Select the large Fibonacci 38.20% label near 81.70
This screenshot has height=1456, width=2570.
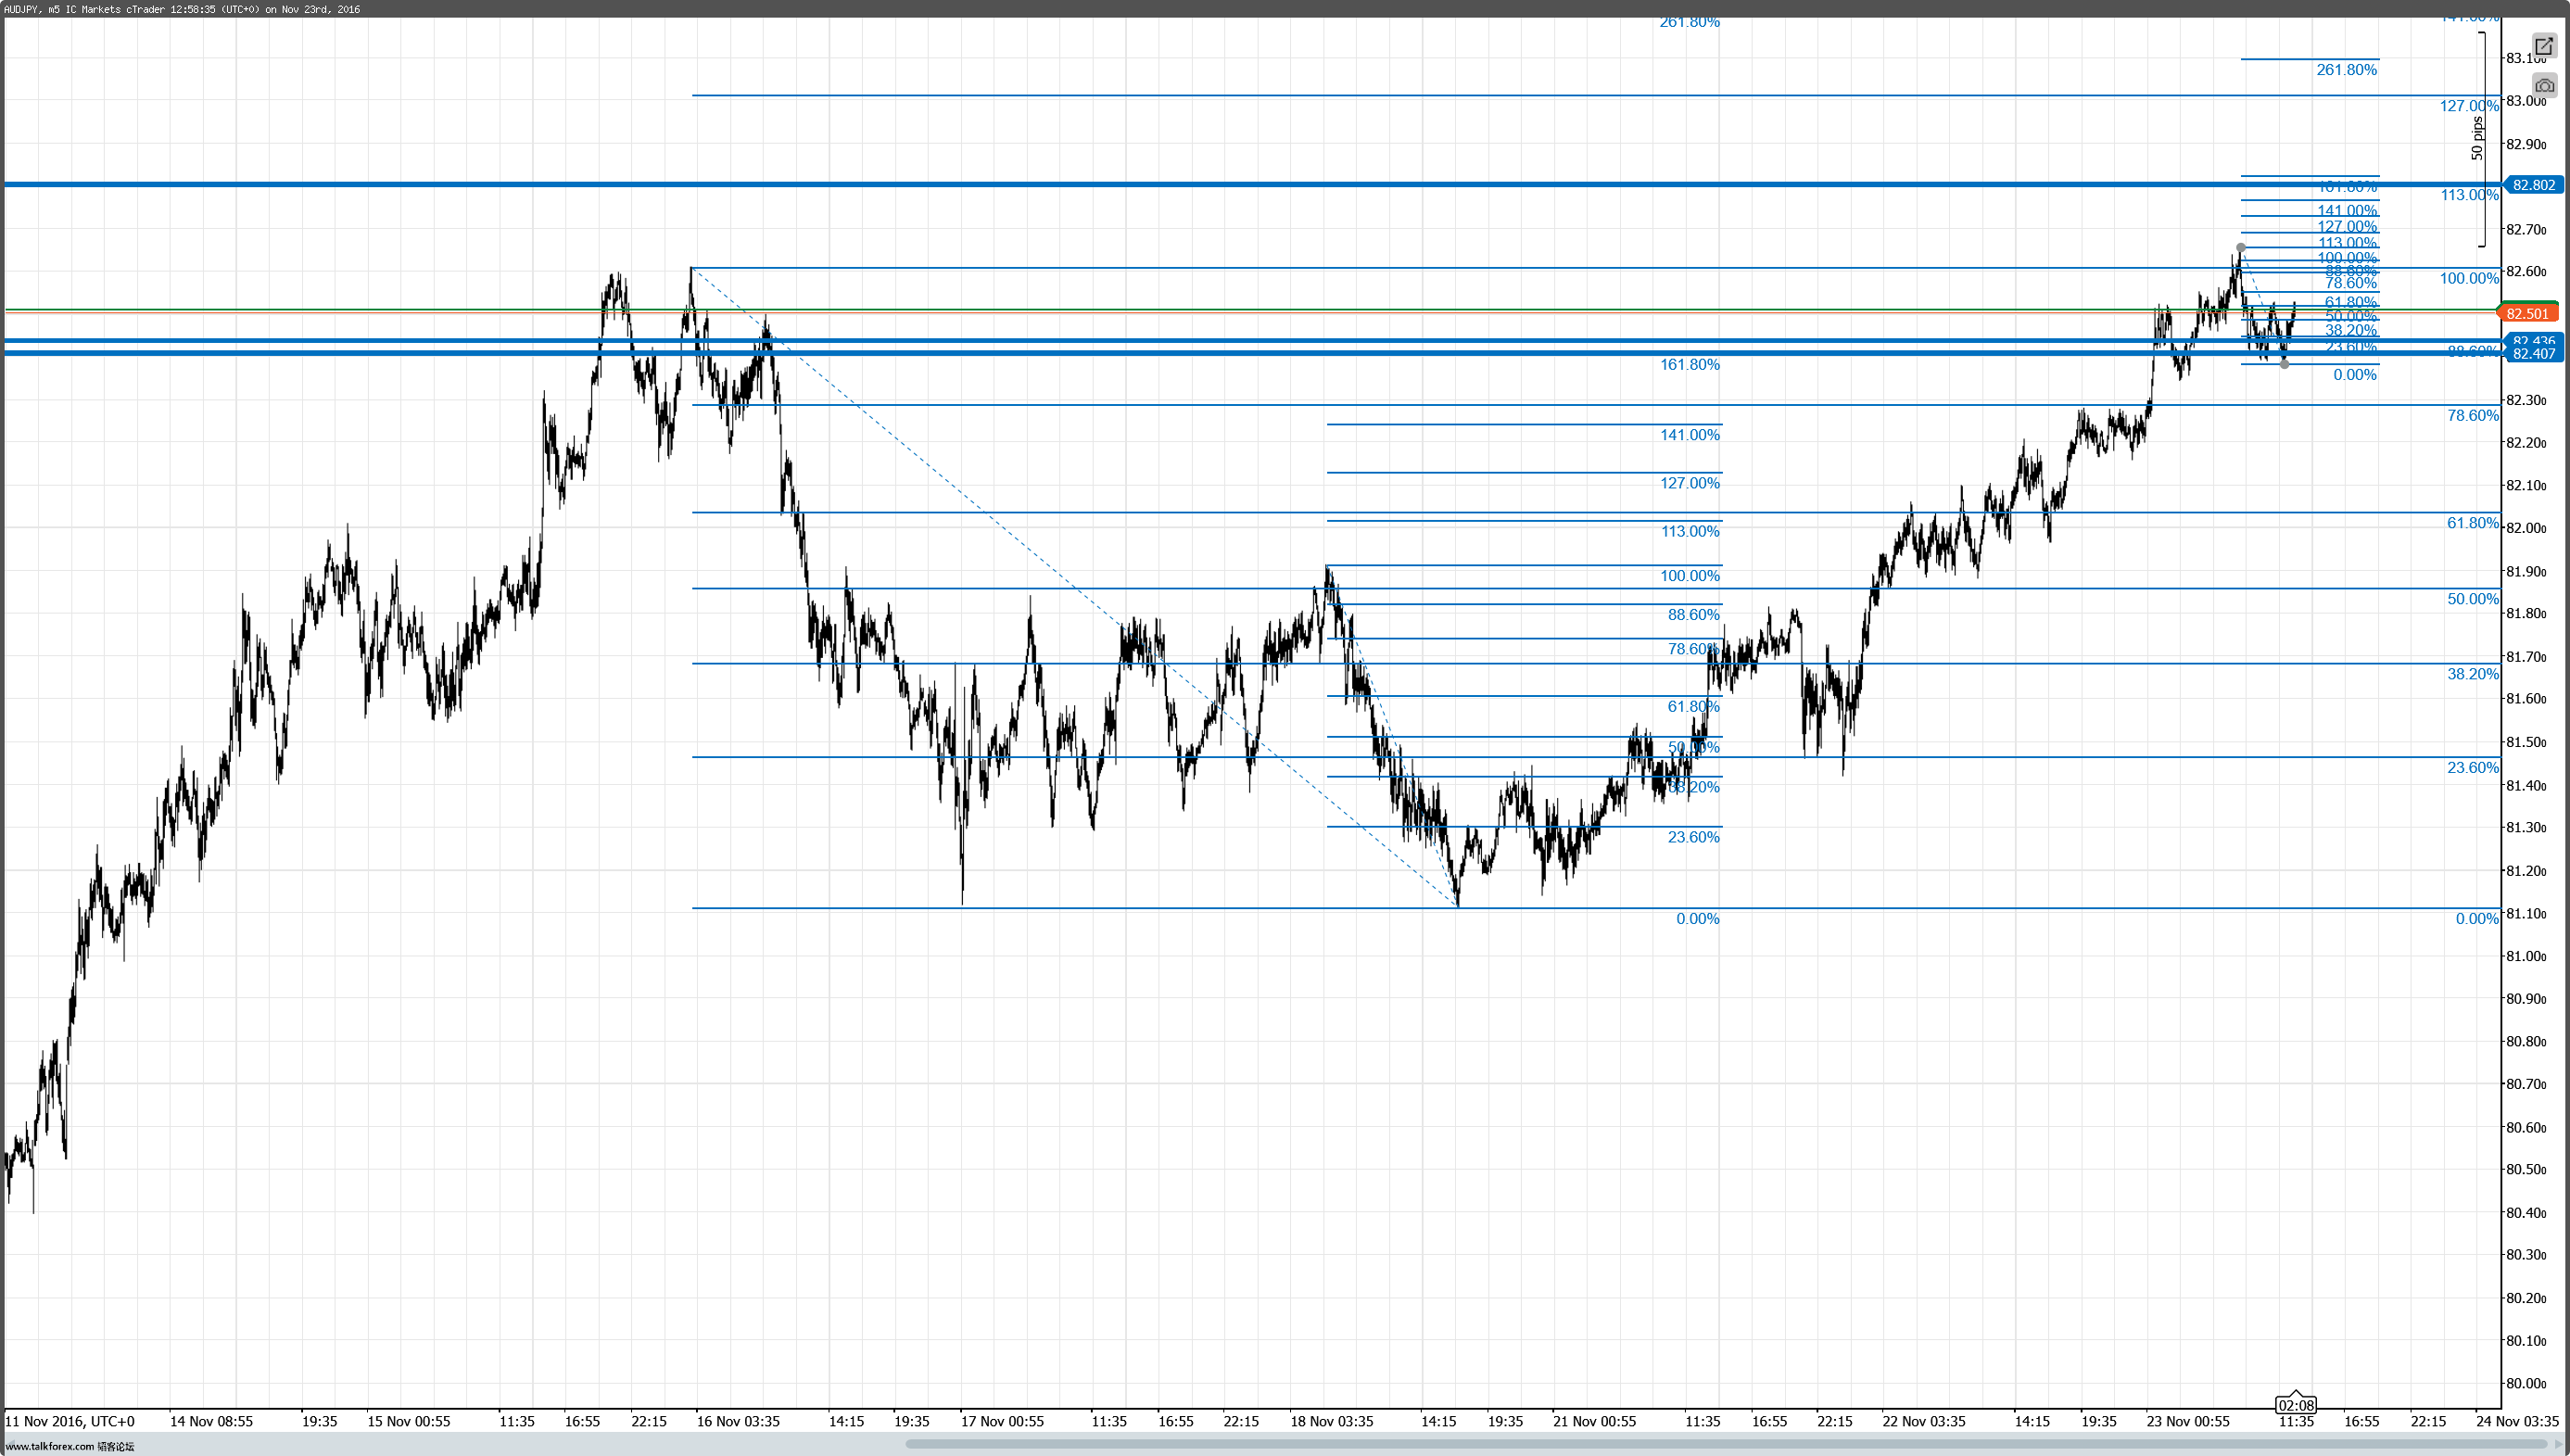pos(2472,674)
